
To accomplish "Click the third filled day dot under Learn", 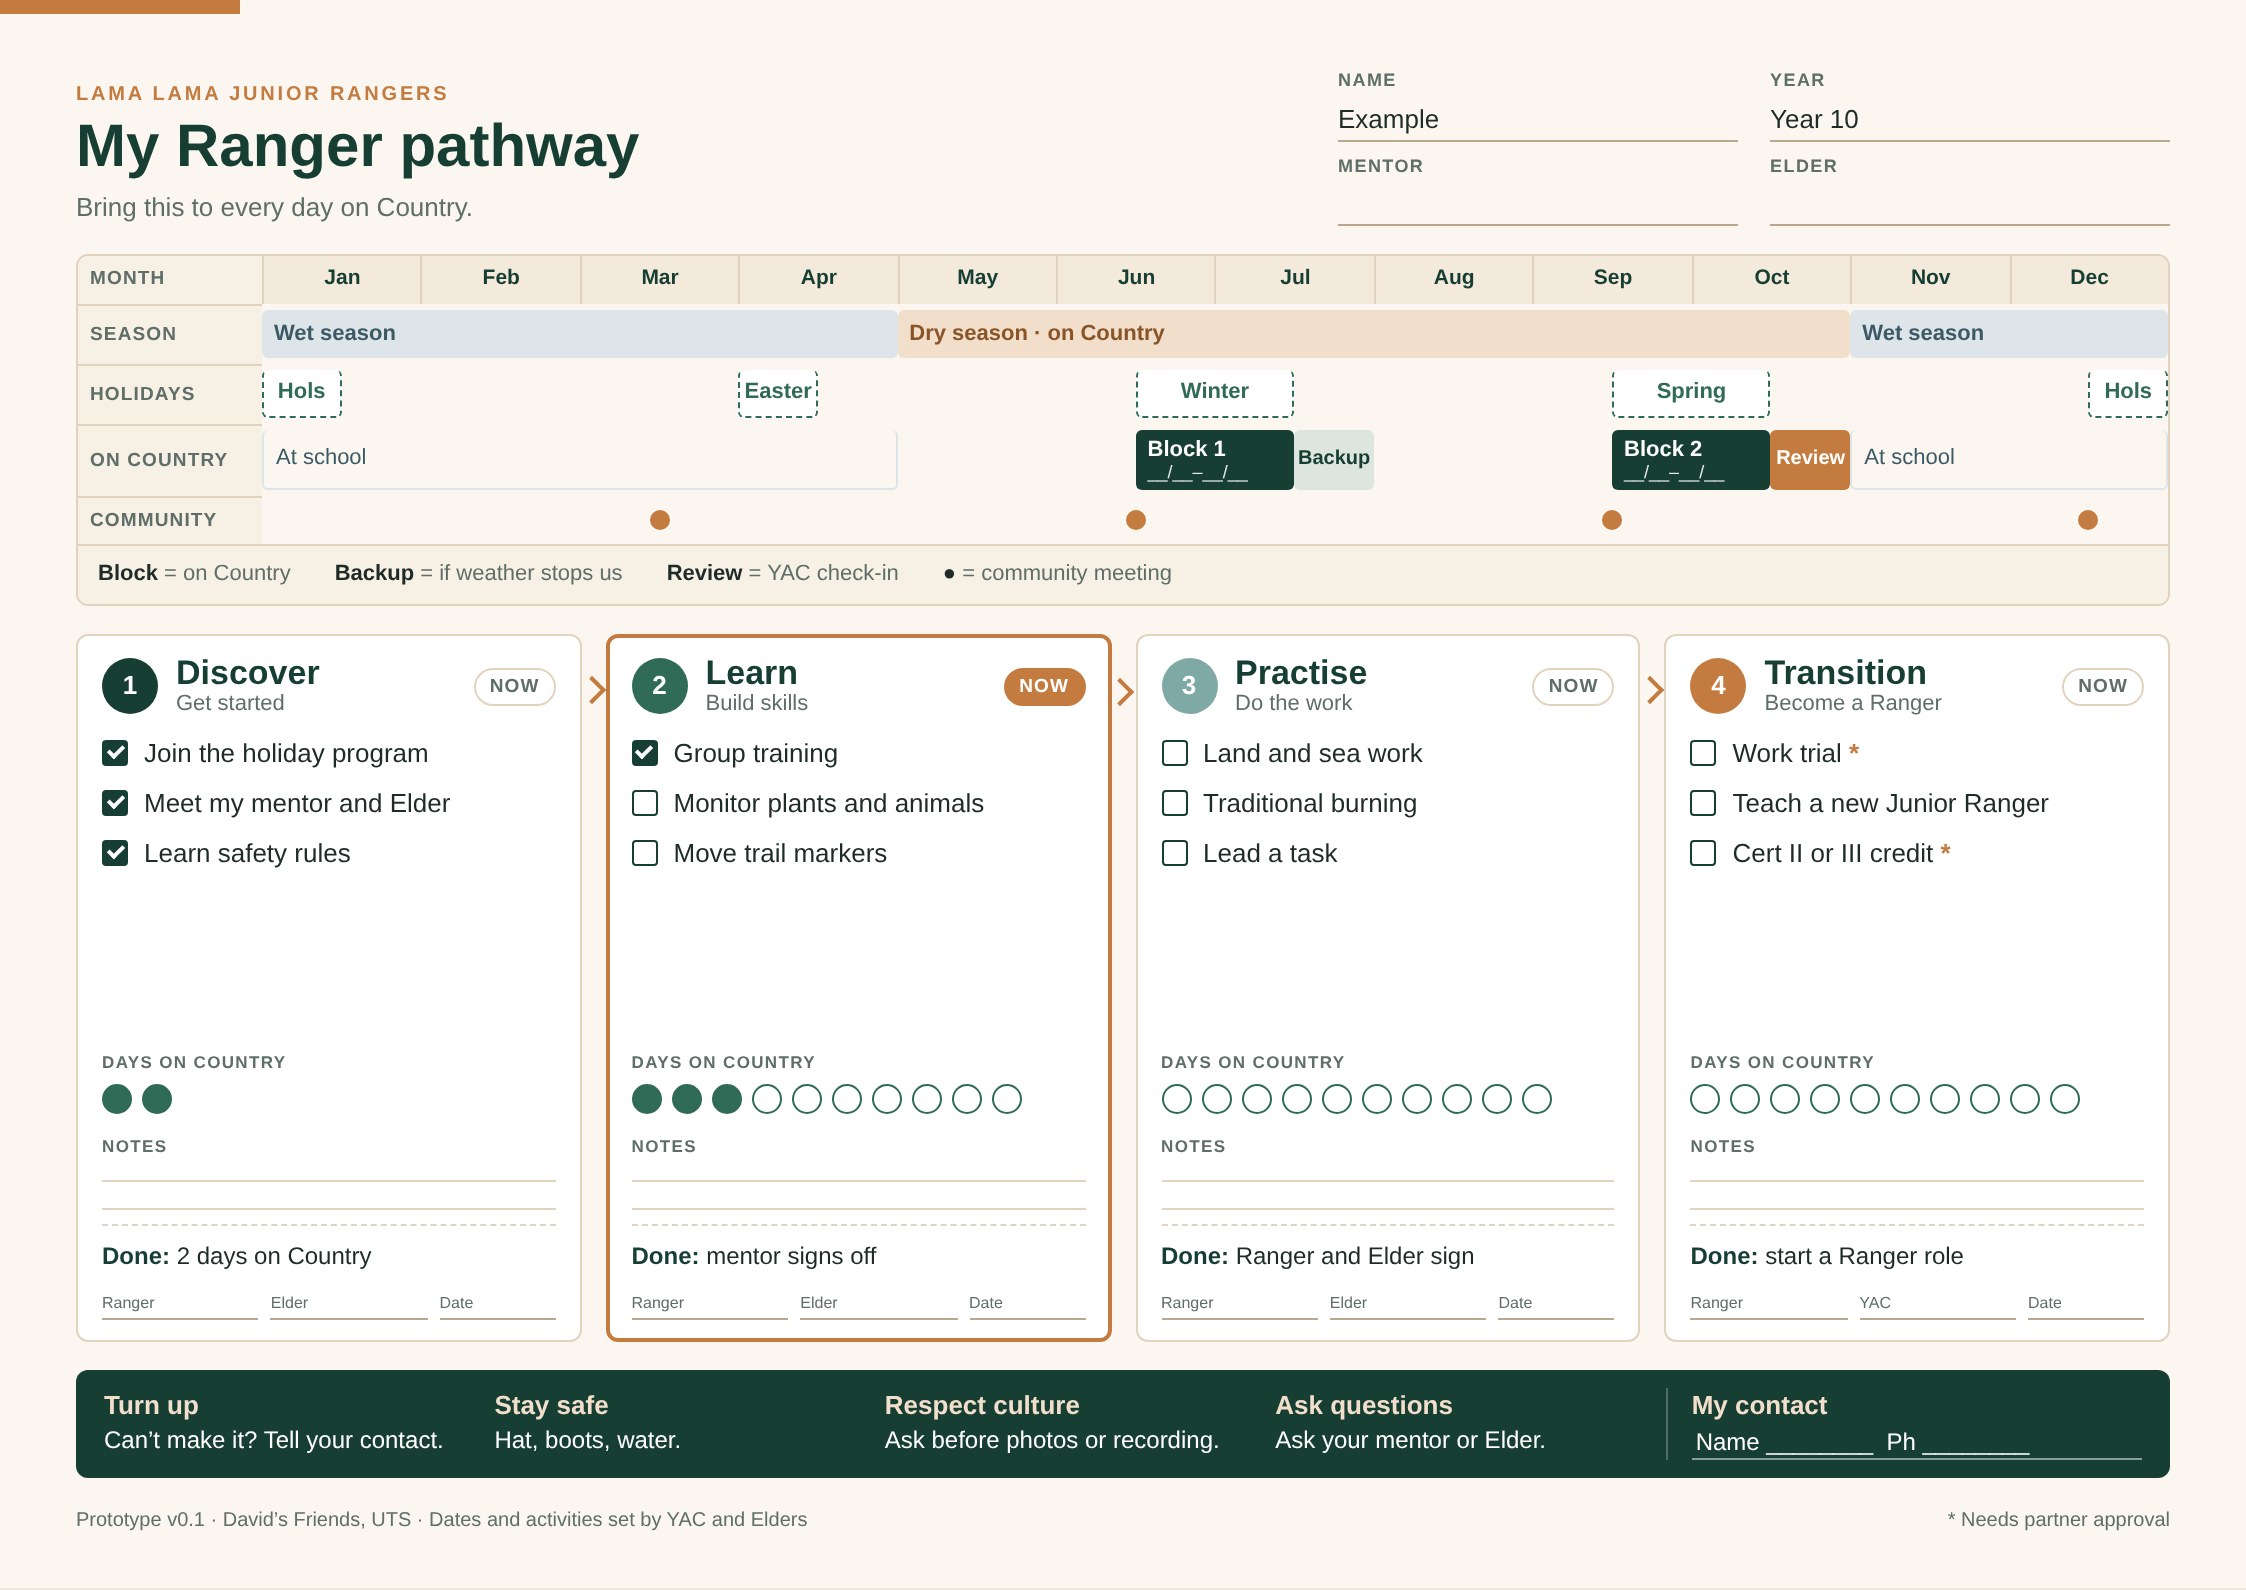I will [x=727, y=1099].
